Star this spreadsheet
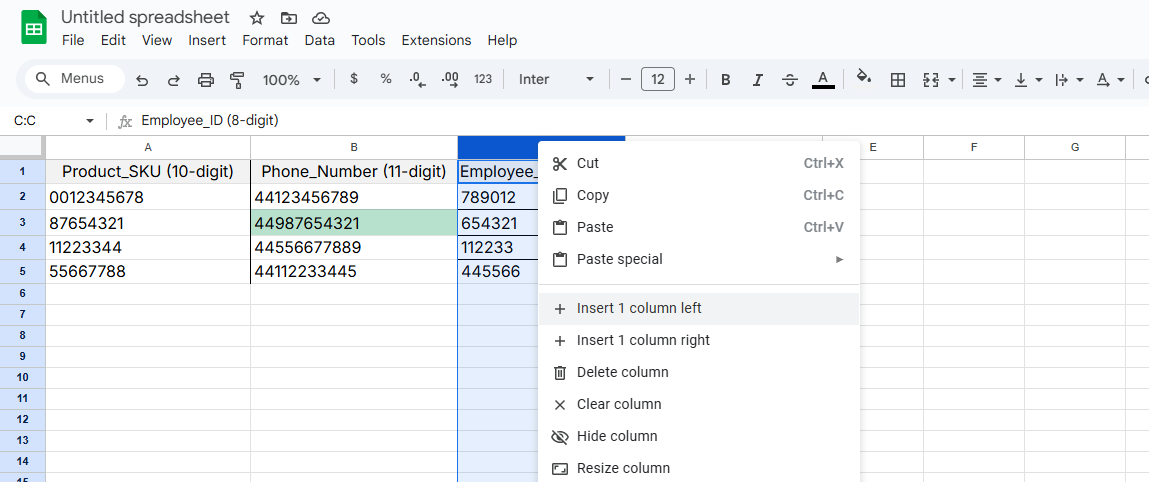This screenshot has width=1149, height=482. pyautogui.click(x=257, y=18)
